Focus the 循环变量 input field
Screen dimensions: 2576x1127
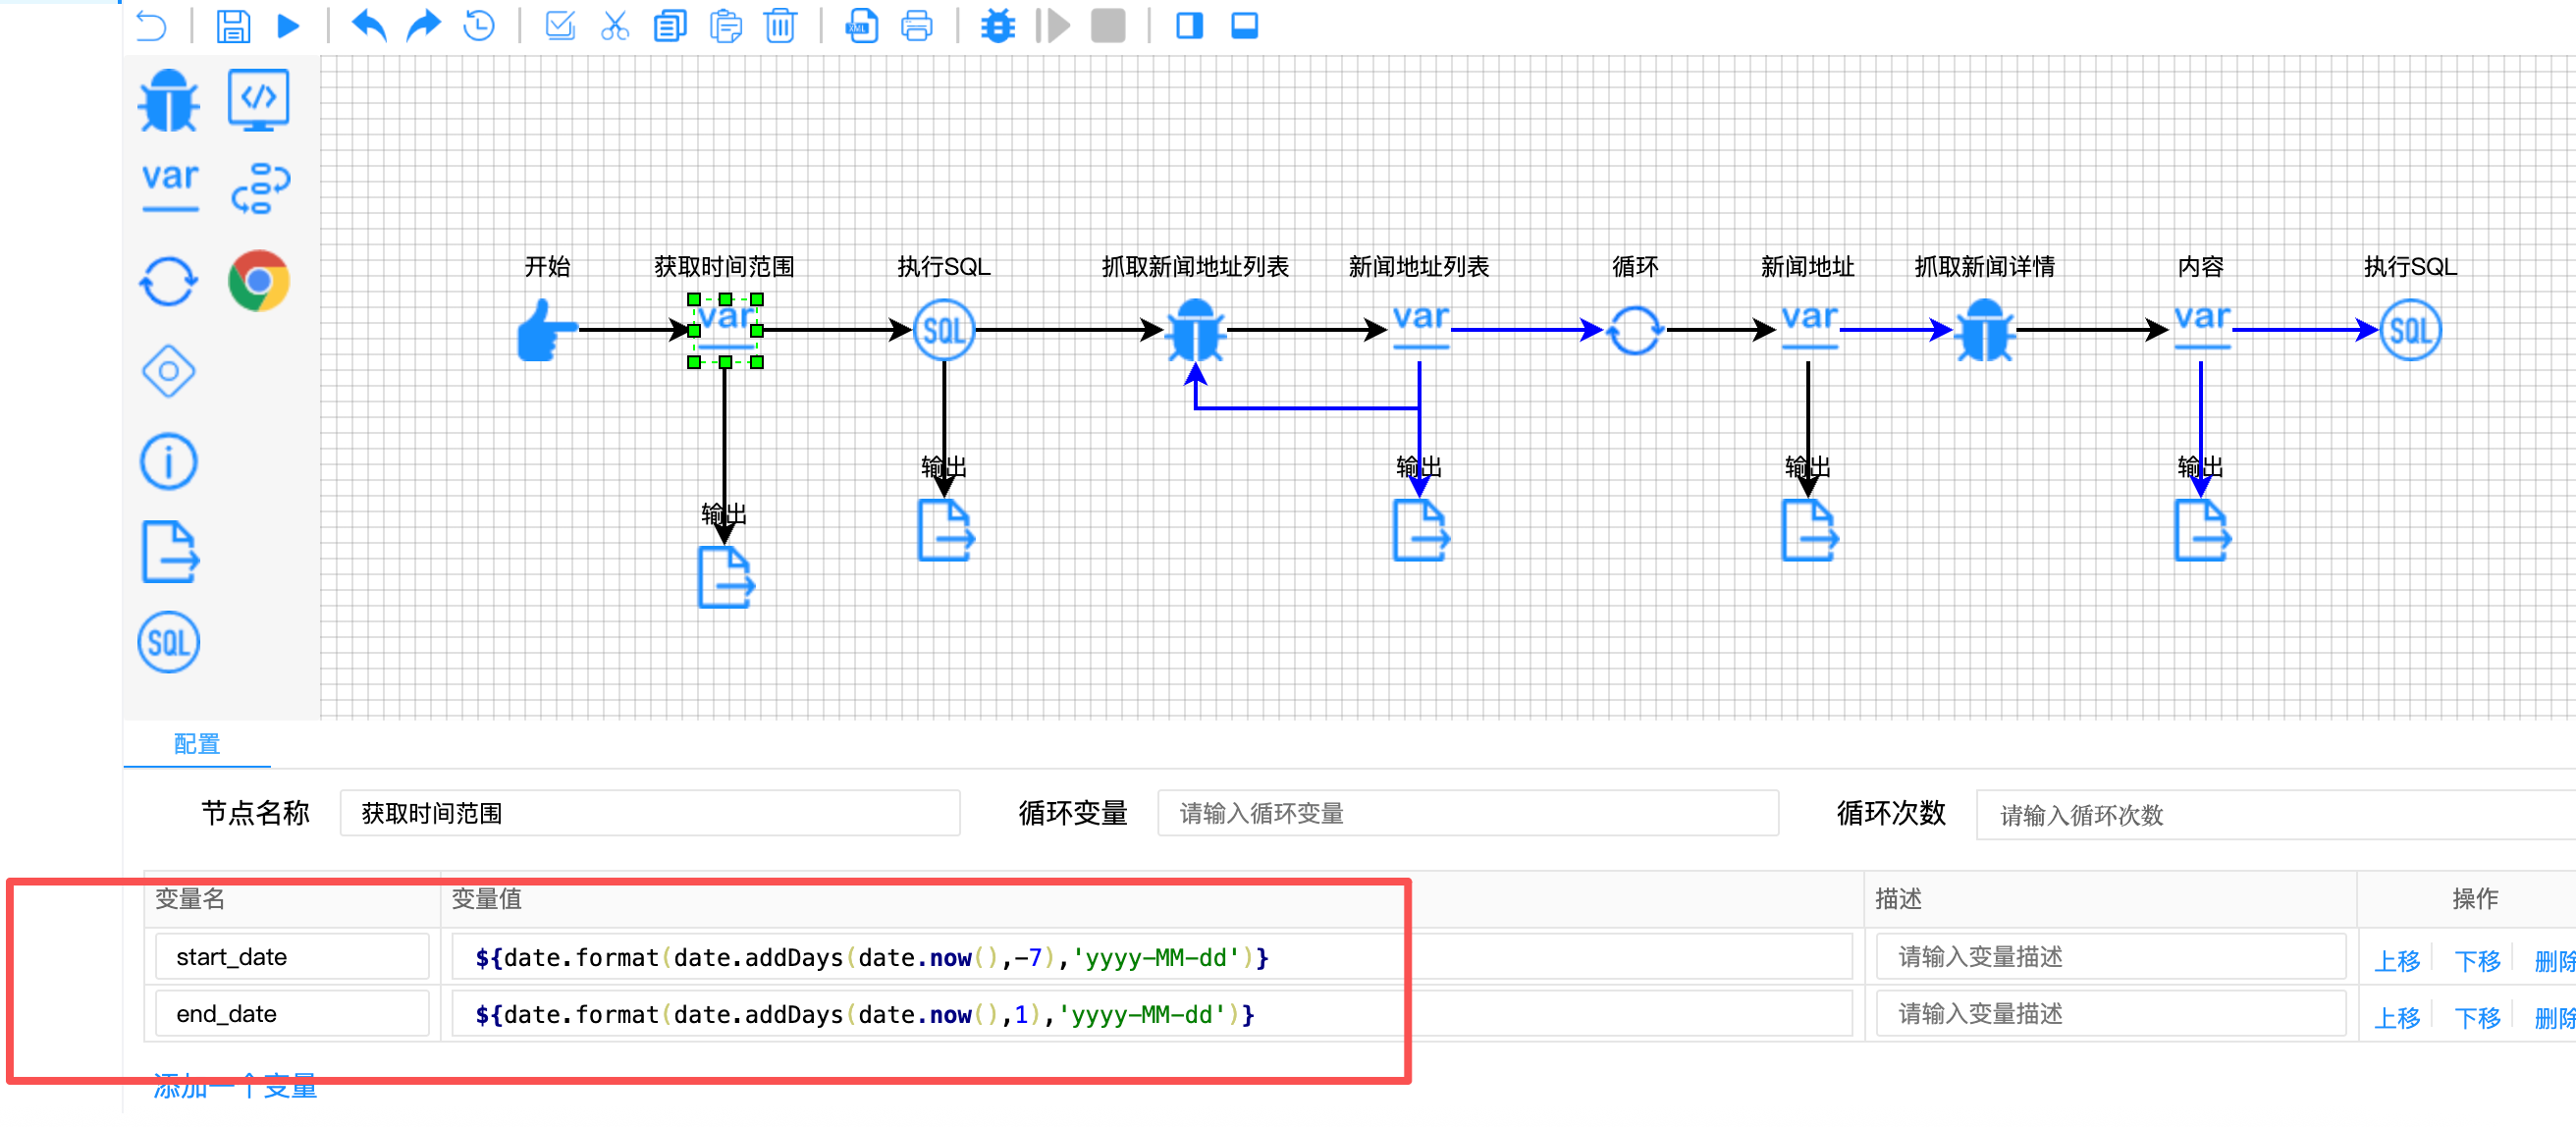pos(1467,813)
